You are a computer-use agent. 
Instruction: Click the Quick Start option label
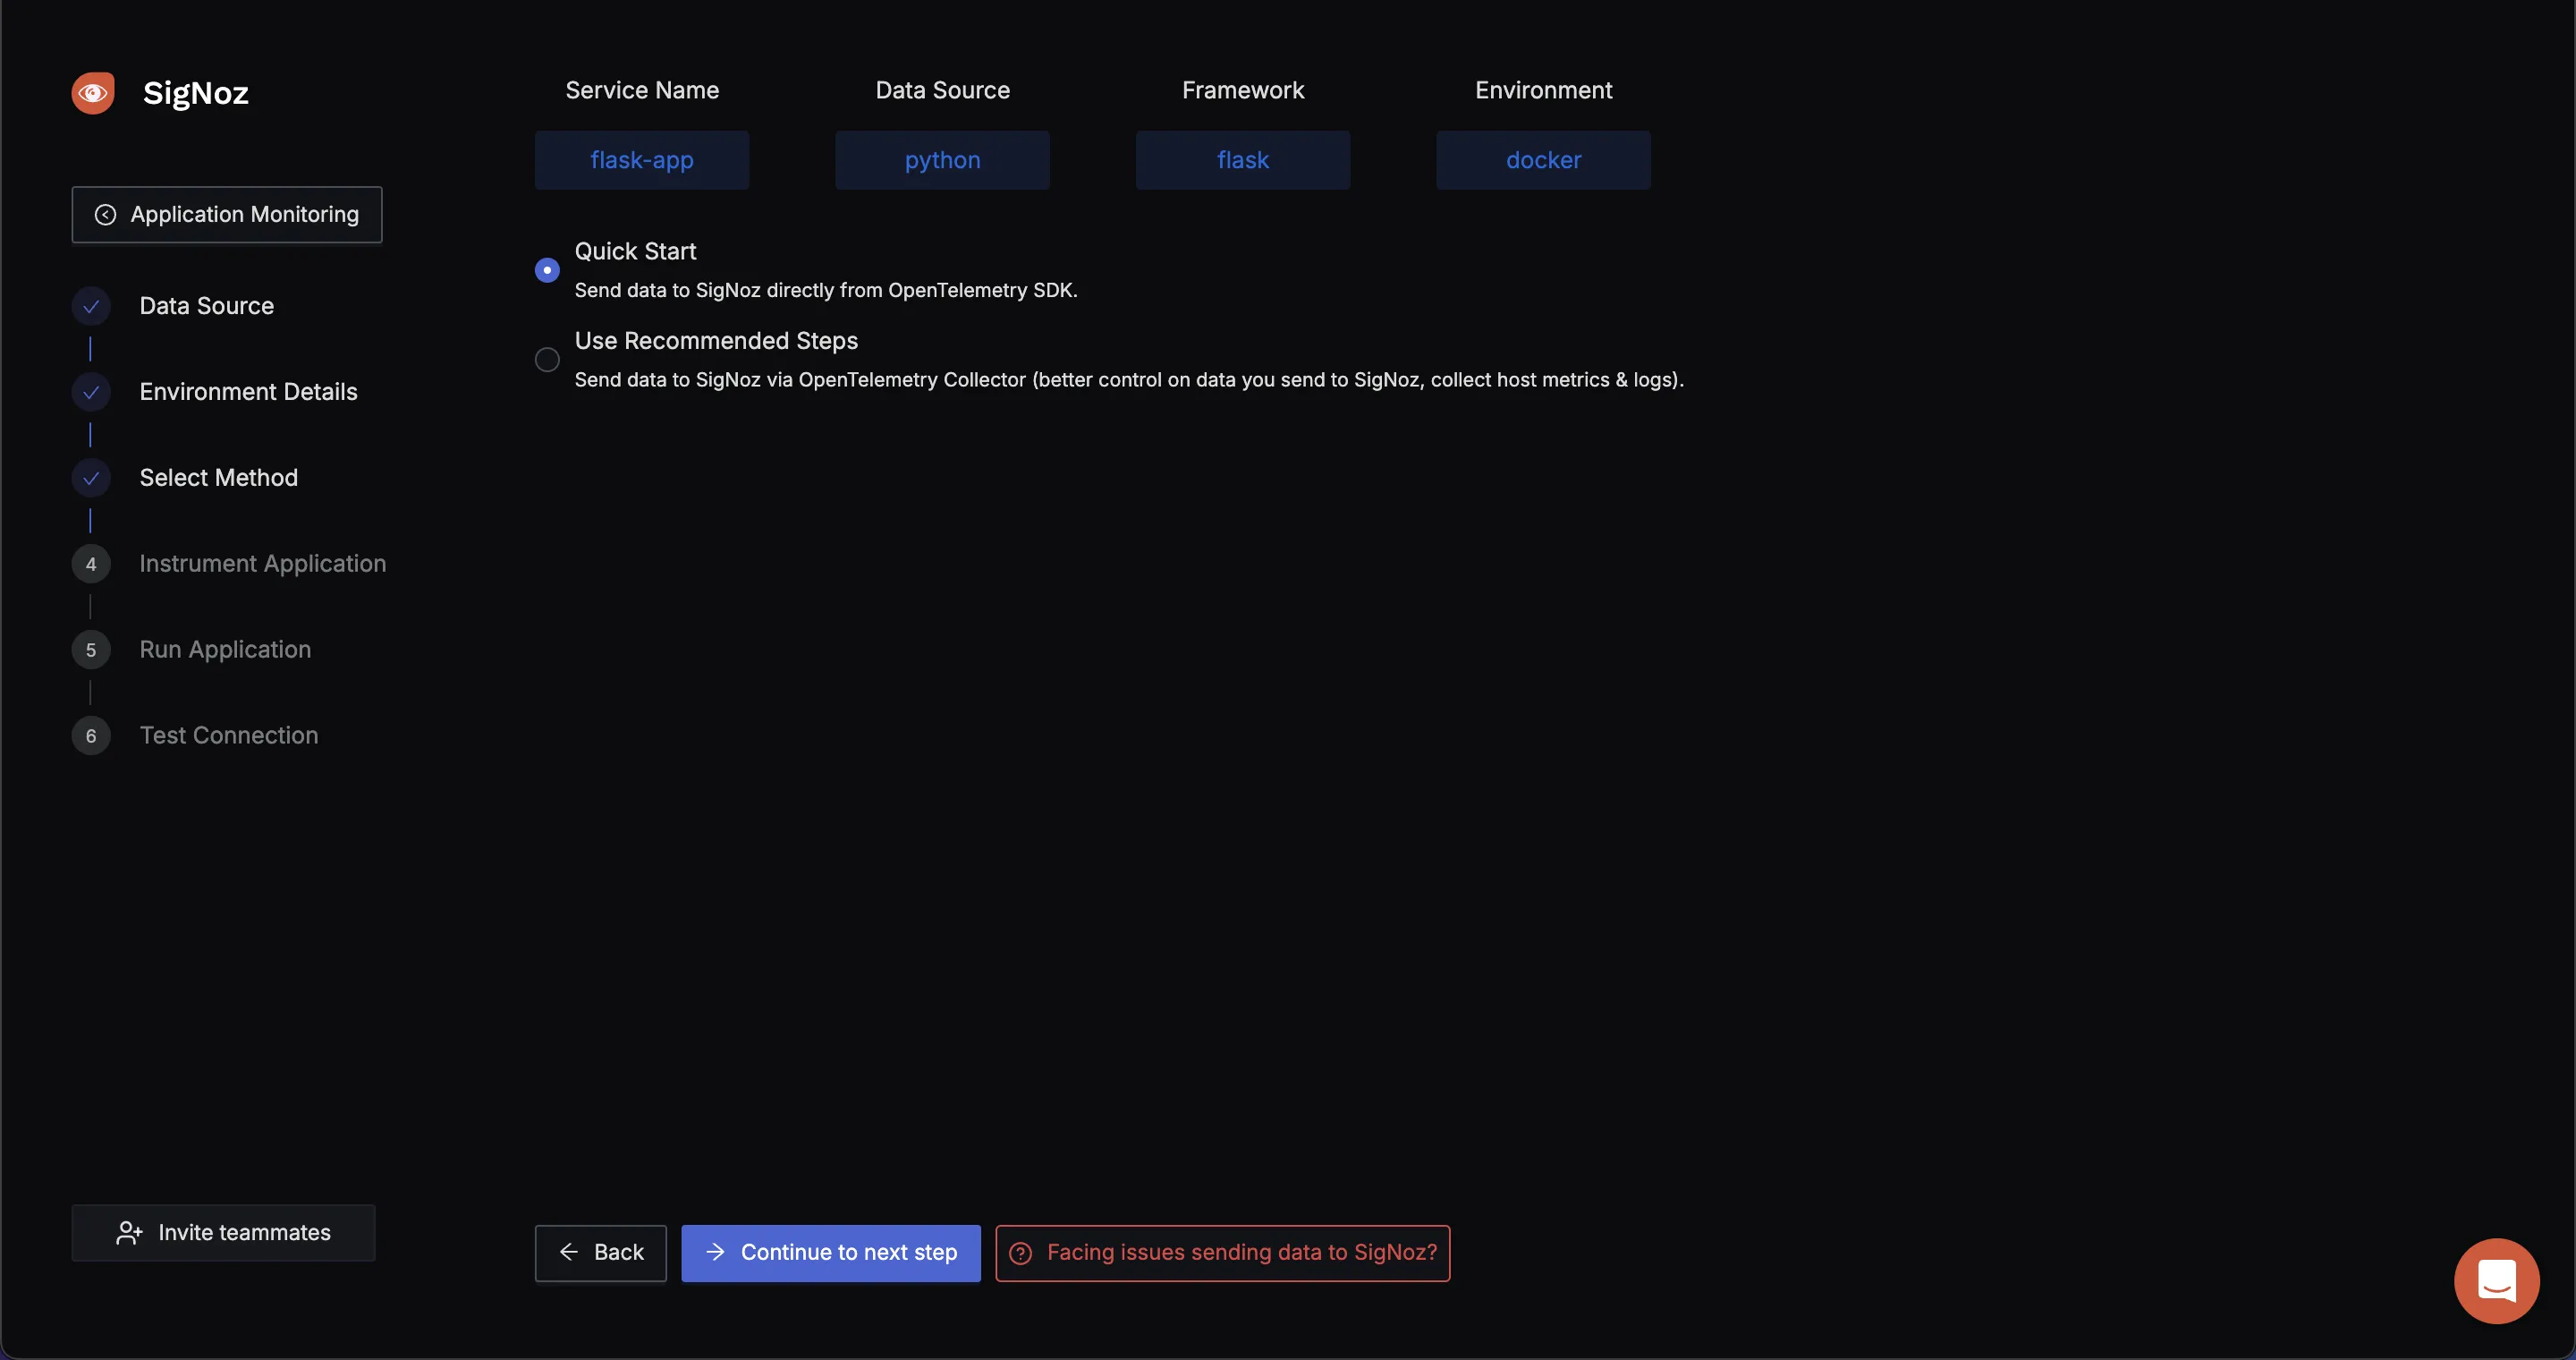pos(636,251)
